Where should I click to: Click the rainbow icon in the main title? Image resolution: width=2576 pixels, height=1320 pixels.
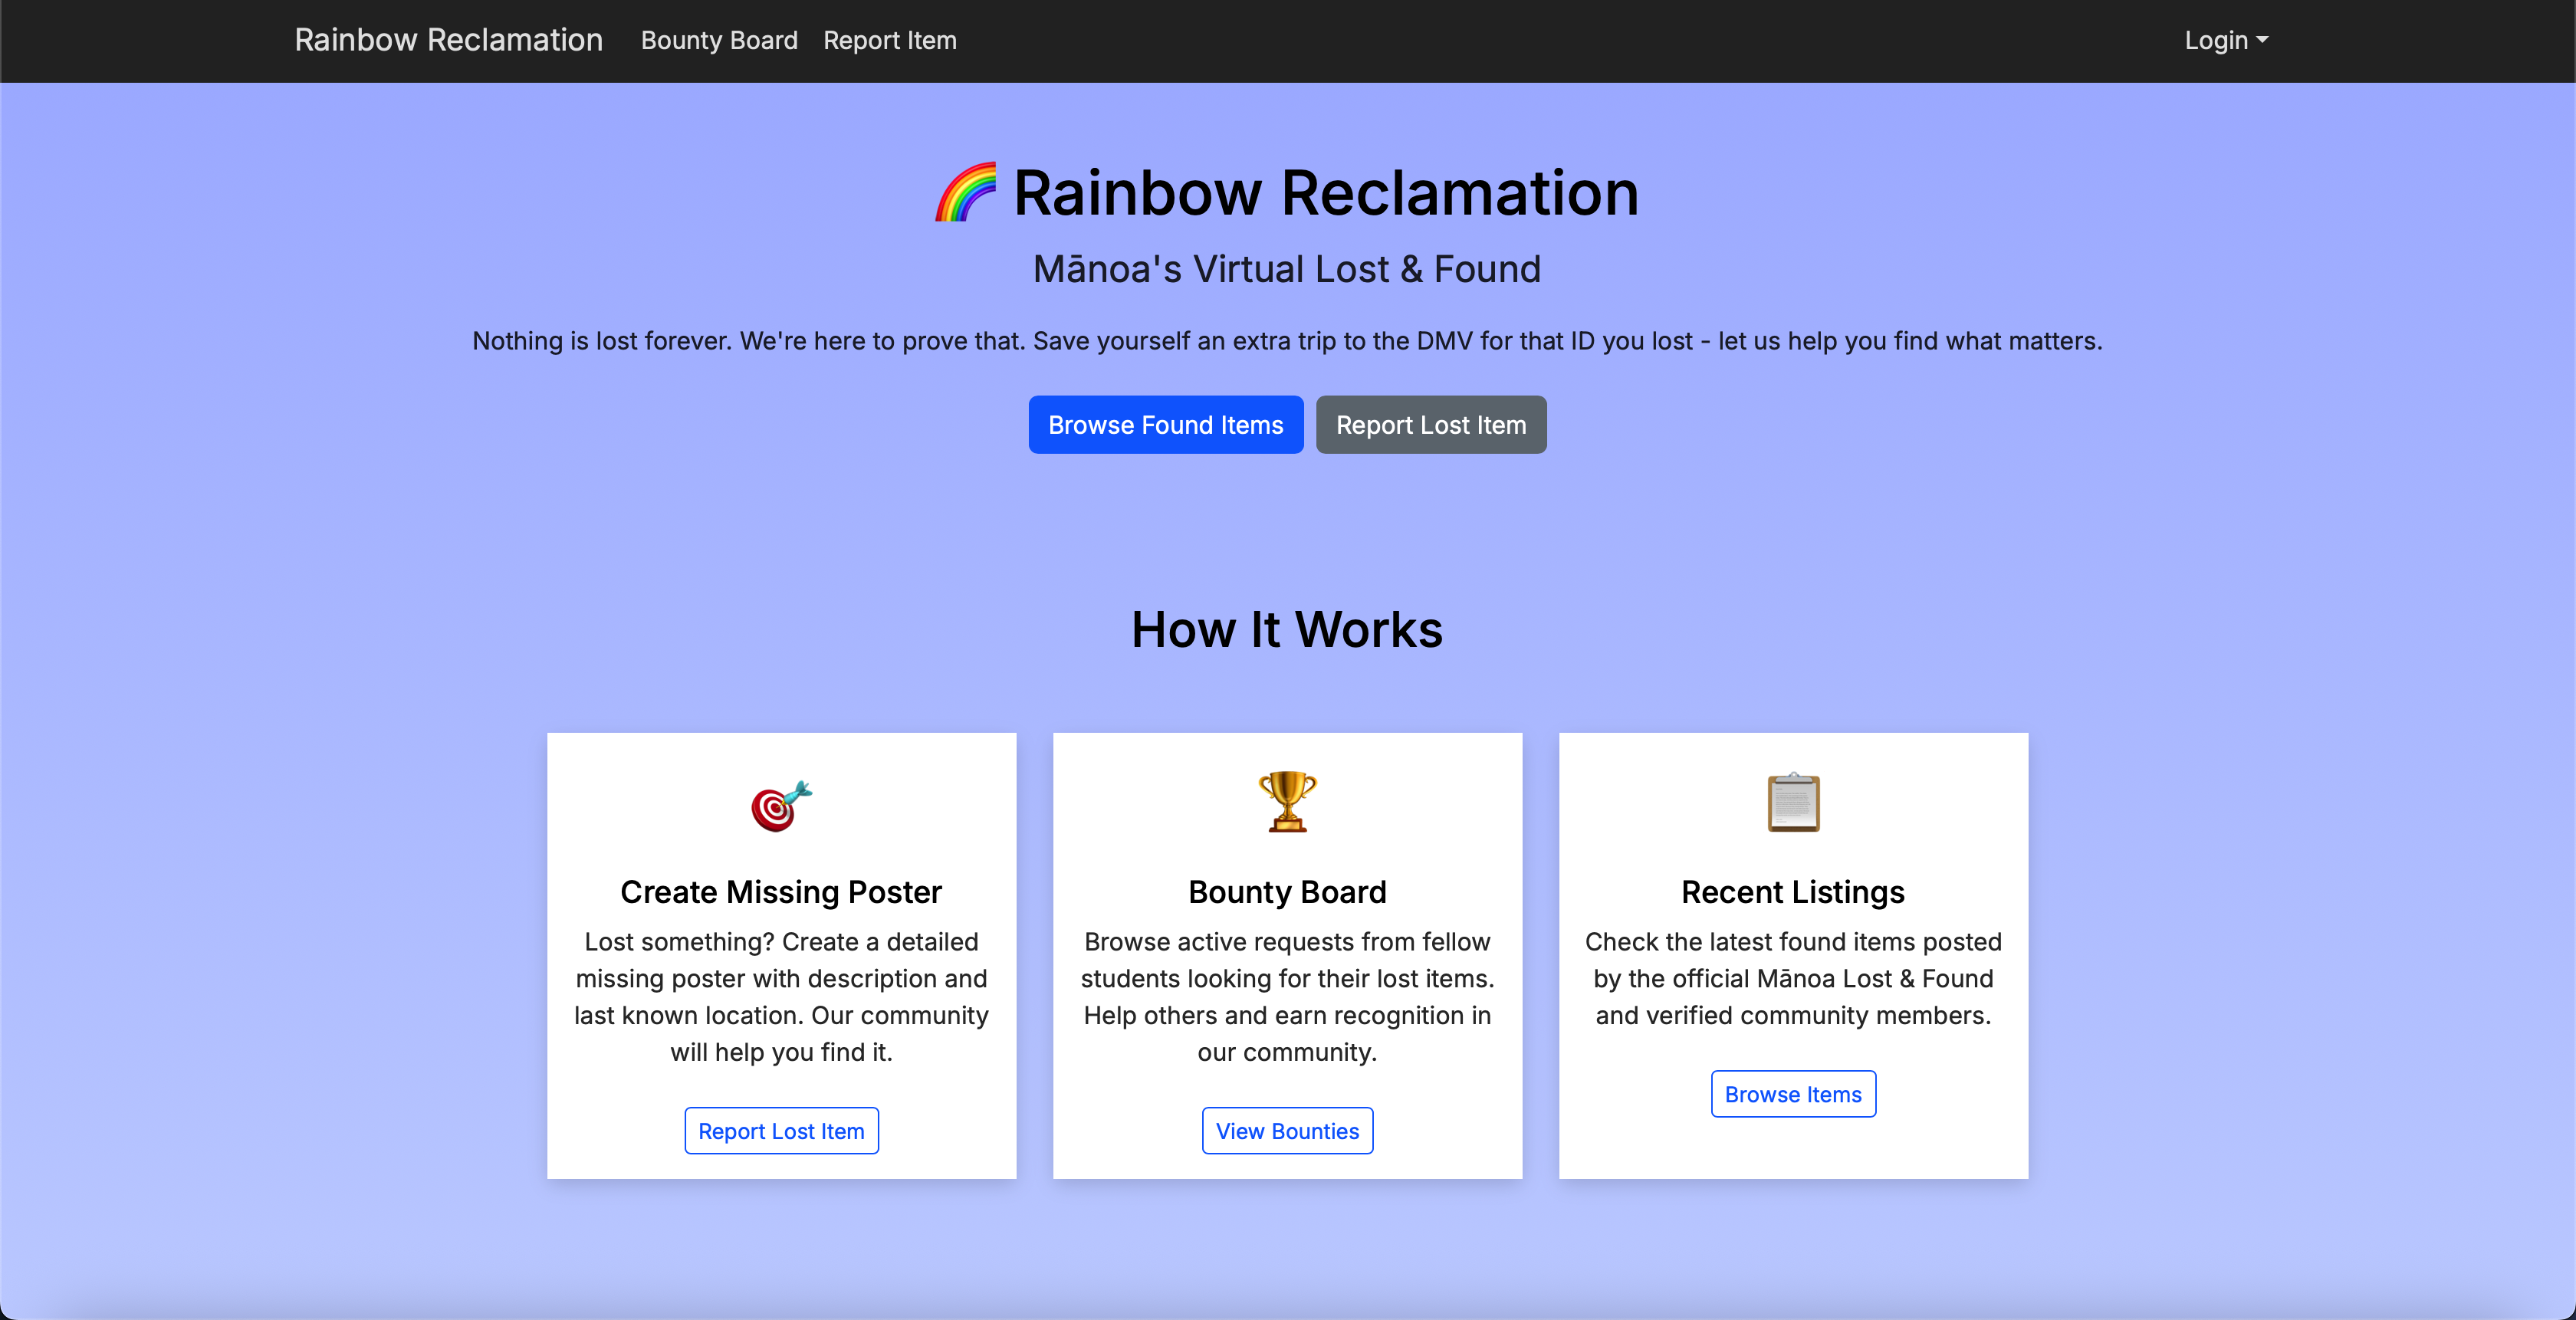(x=966, y=192)
